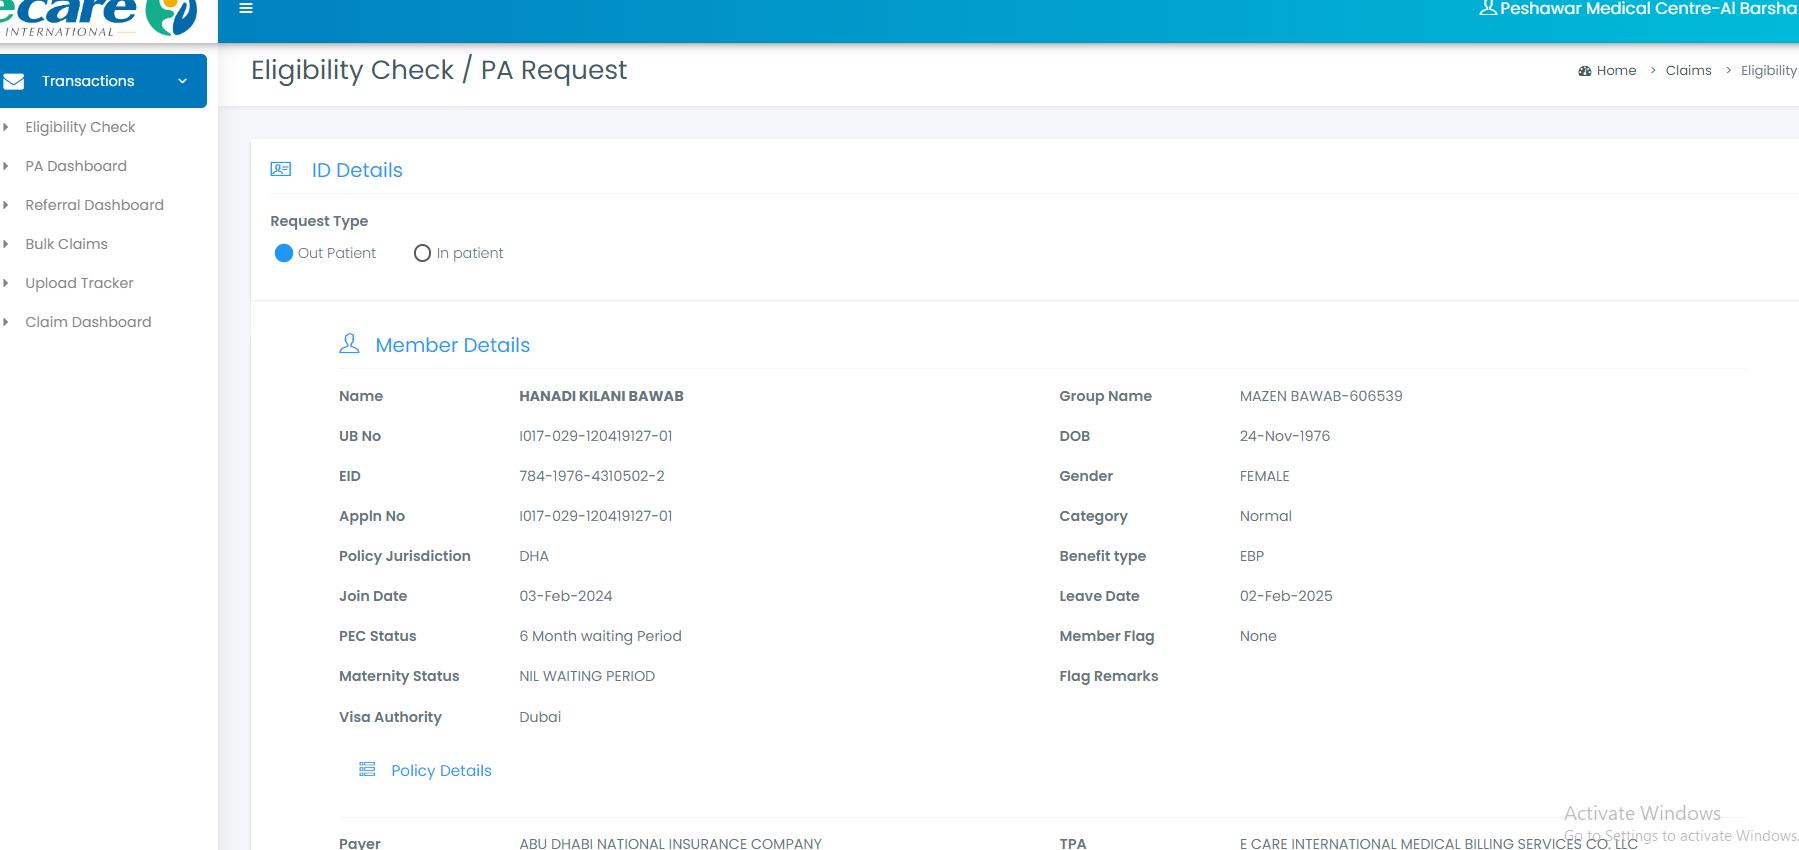The height and width of the screenshot is (850, 1799).
Task: Click the envelope icon beside Transactions
Action: click(14, 81)
